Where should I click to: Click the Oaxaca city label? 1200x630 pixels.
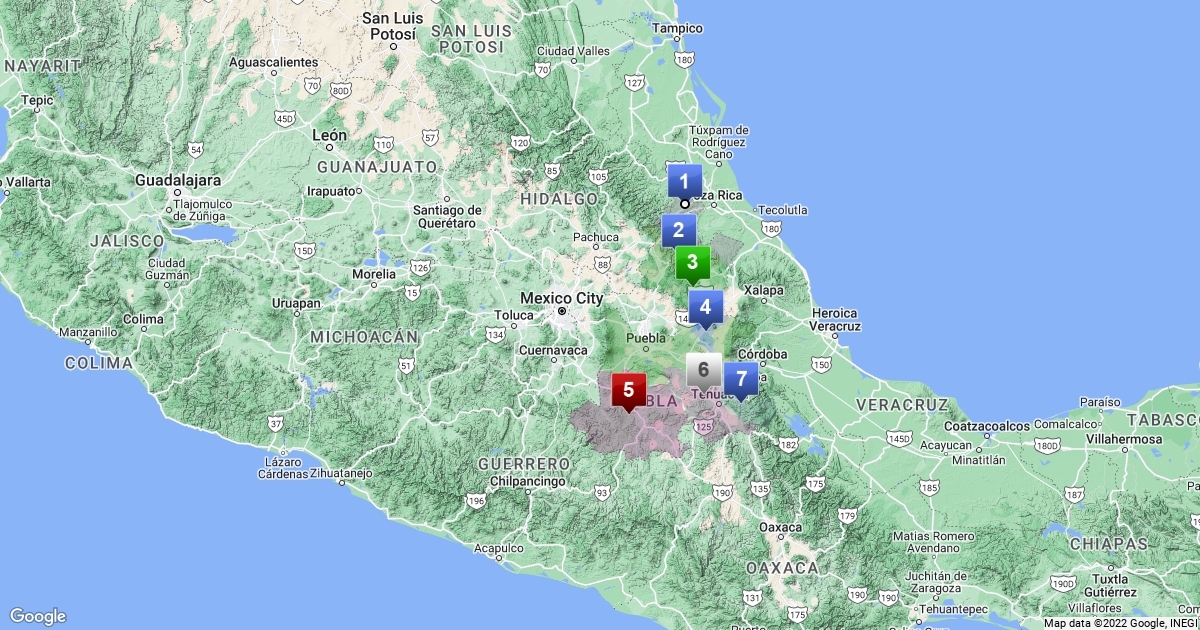pos(780,527)
